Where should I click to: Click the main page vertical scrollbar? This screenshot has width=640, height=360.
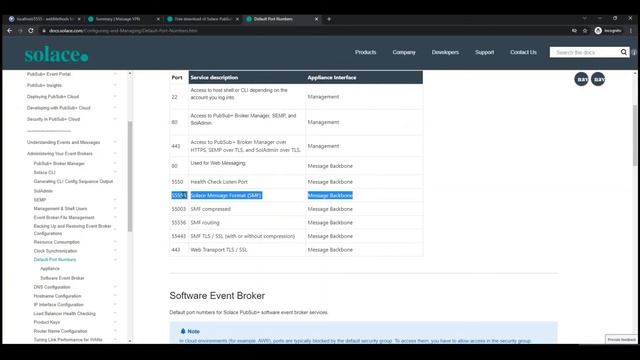(635, 136)
